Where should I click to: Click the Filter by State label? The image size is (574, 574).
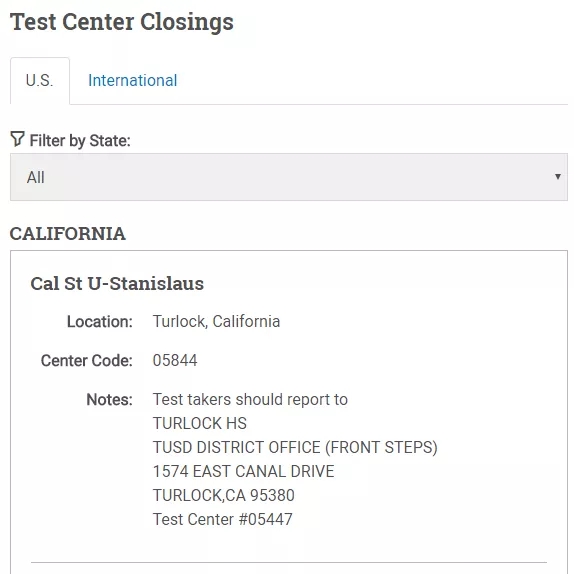click(x=80, y=141)
